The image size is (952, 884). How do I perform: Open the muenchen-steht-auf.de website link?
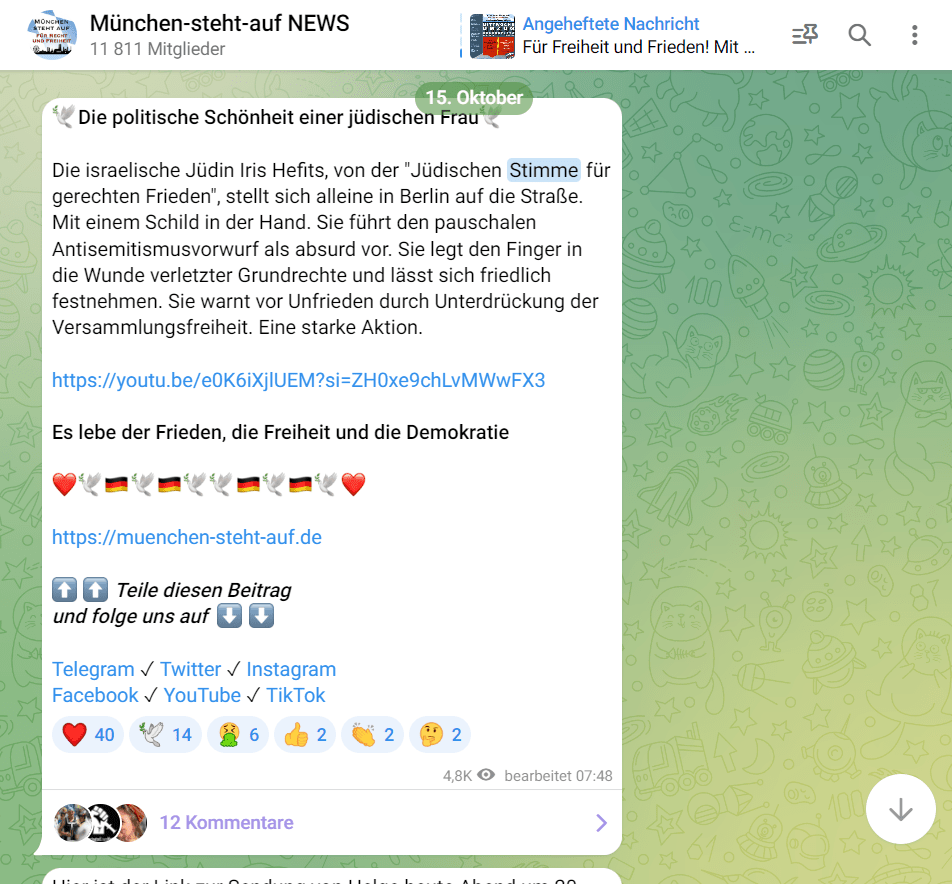pyautogui.click(x=186, y=537)
